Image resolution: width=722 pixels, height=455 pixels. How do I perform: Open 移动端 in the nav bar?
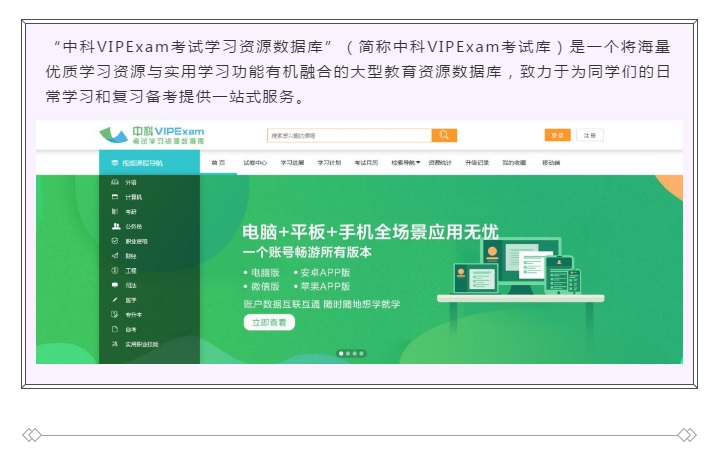coord(551,163)
